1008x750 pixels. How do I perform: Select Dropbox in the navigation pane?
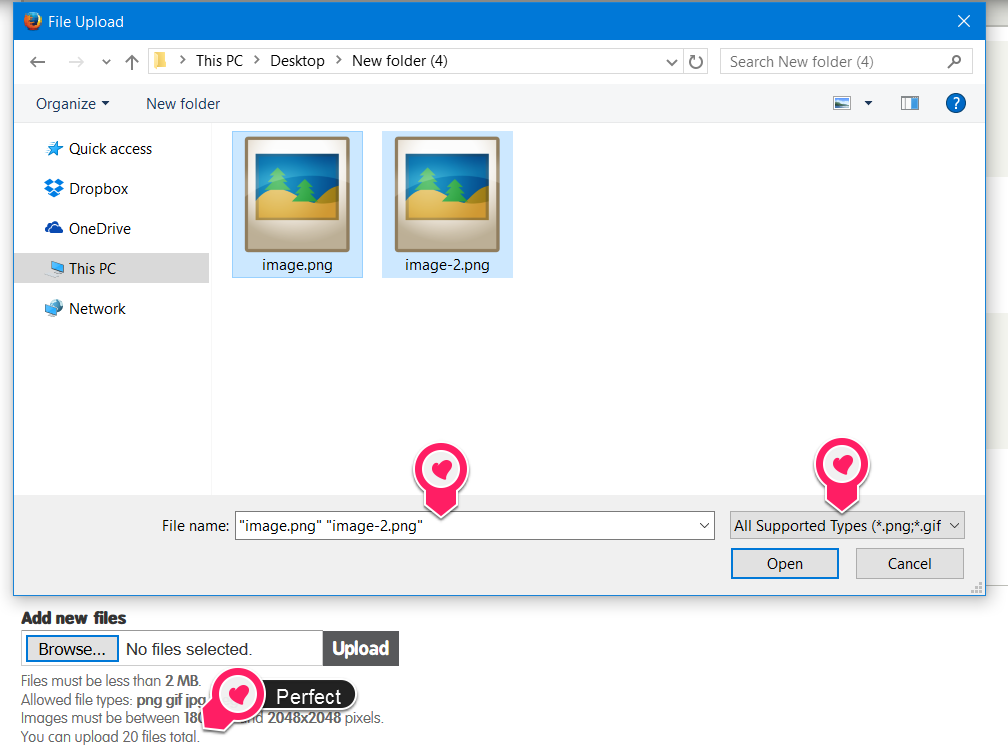pos(98,189)
